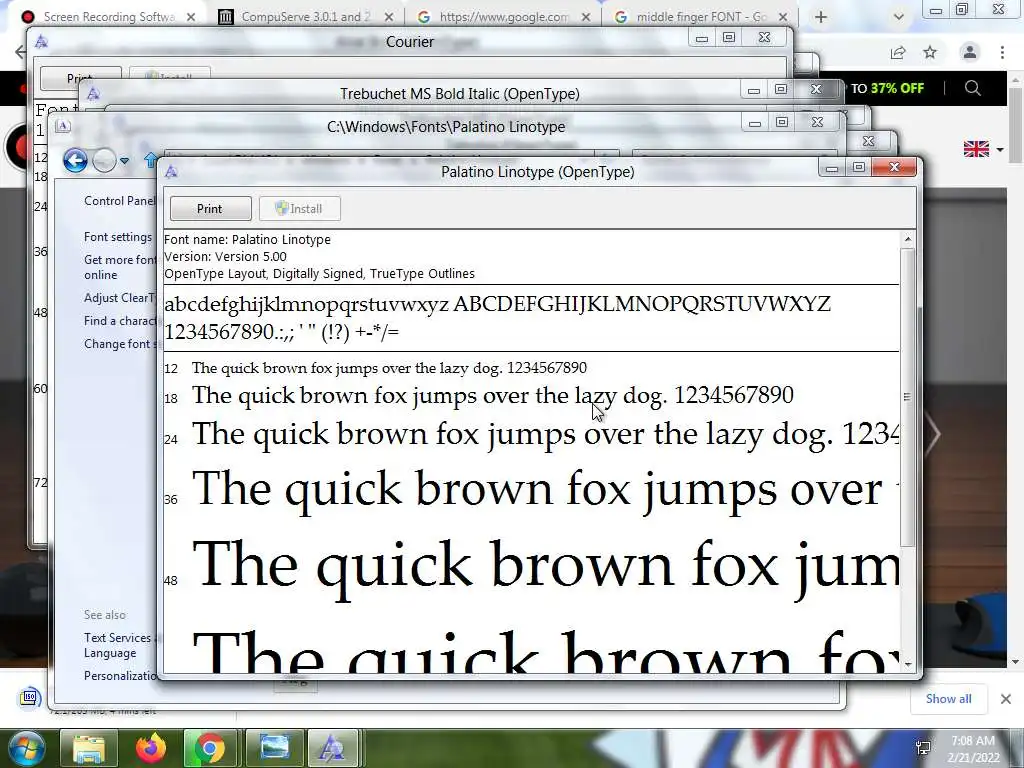Screen dimensions: 1024x768
Task: Click Show all downloads
Action: (x=948, y=699)
